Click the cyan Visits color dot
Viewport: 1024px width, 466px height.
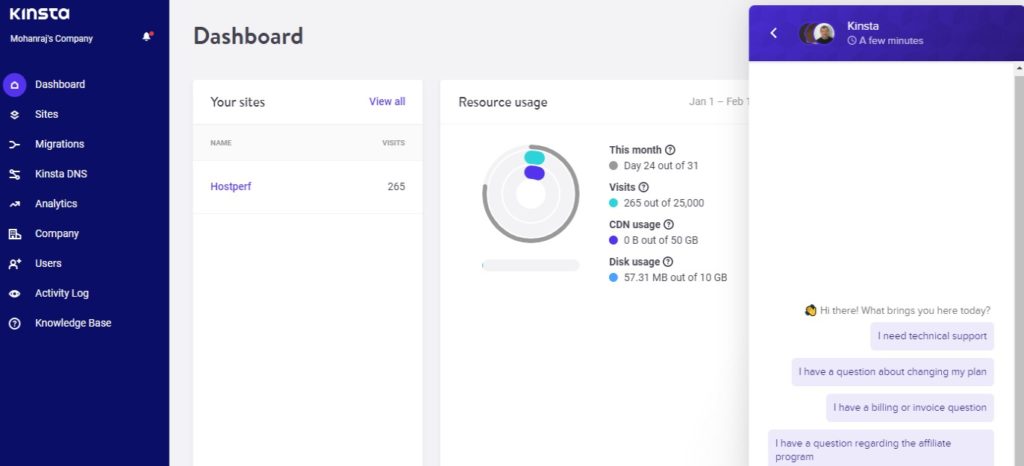(613, 203)
